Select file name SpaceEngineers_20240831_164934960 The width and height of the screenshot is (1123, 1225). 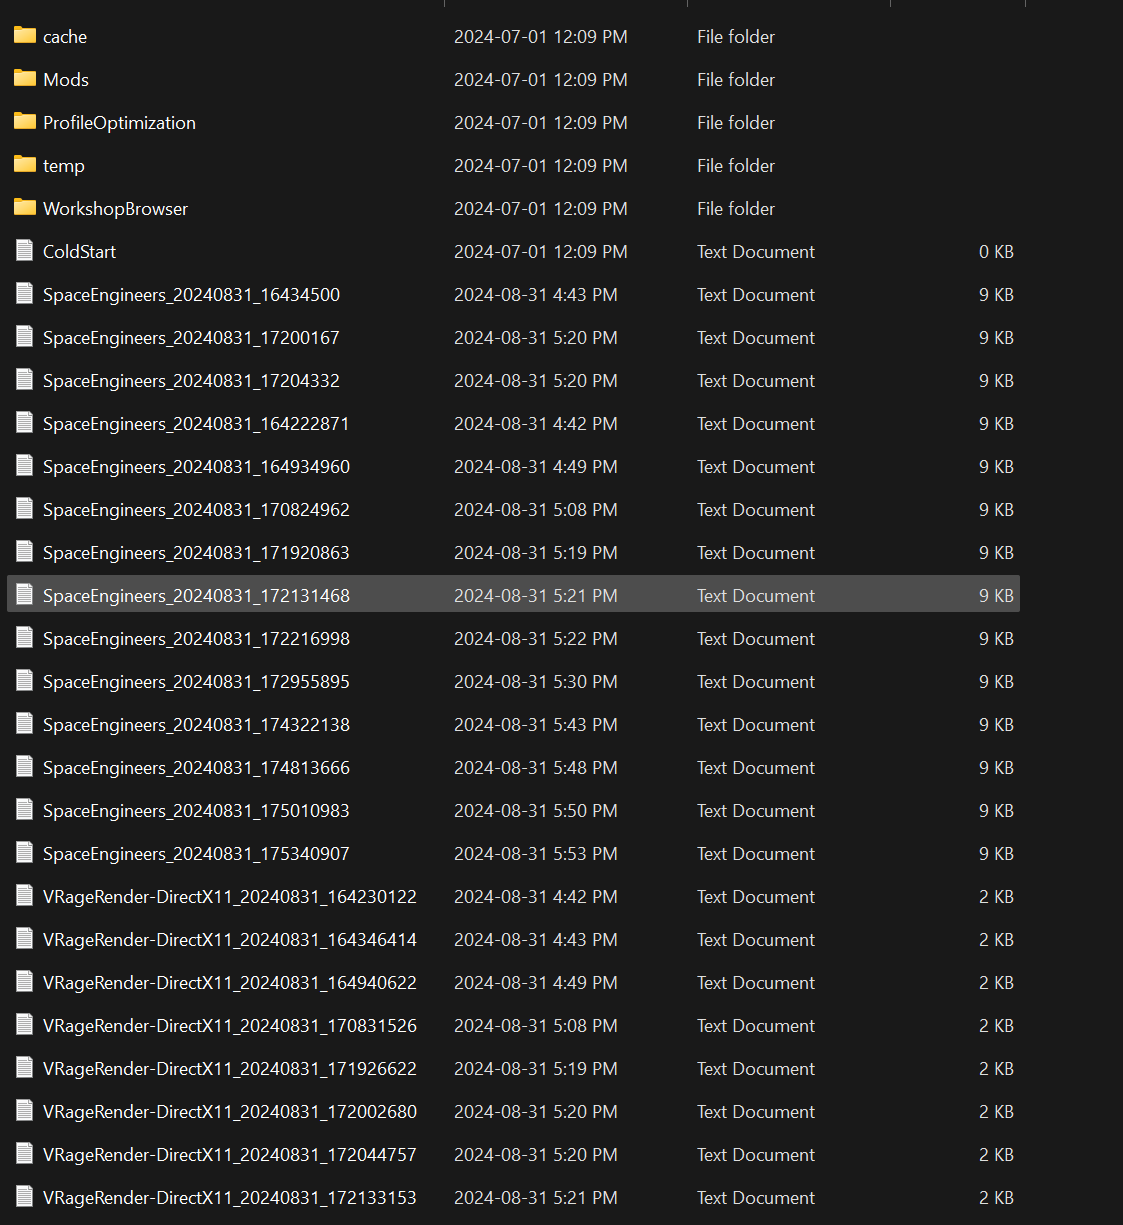coord(196,467)
